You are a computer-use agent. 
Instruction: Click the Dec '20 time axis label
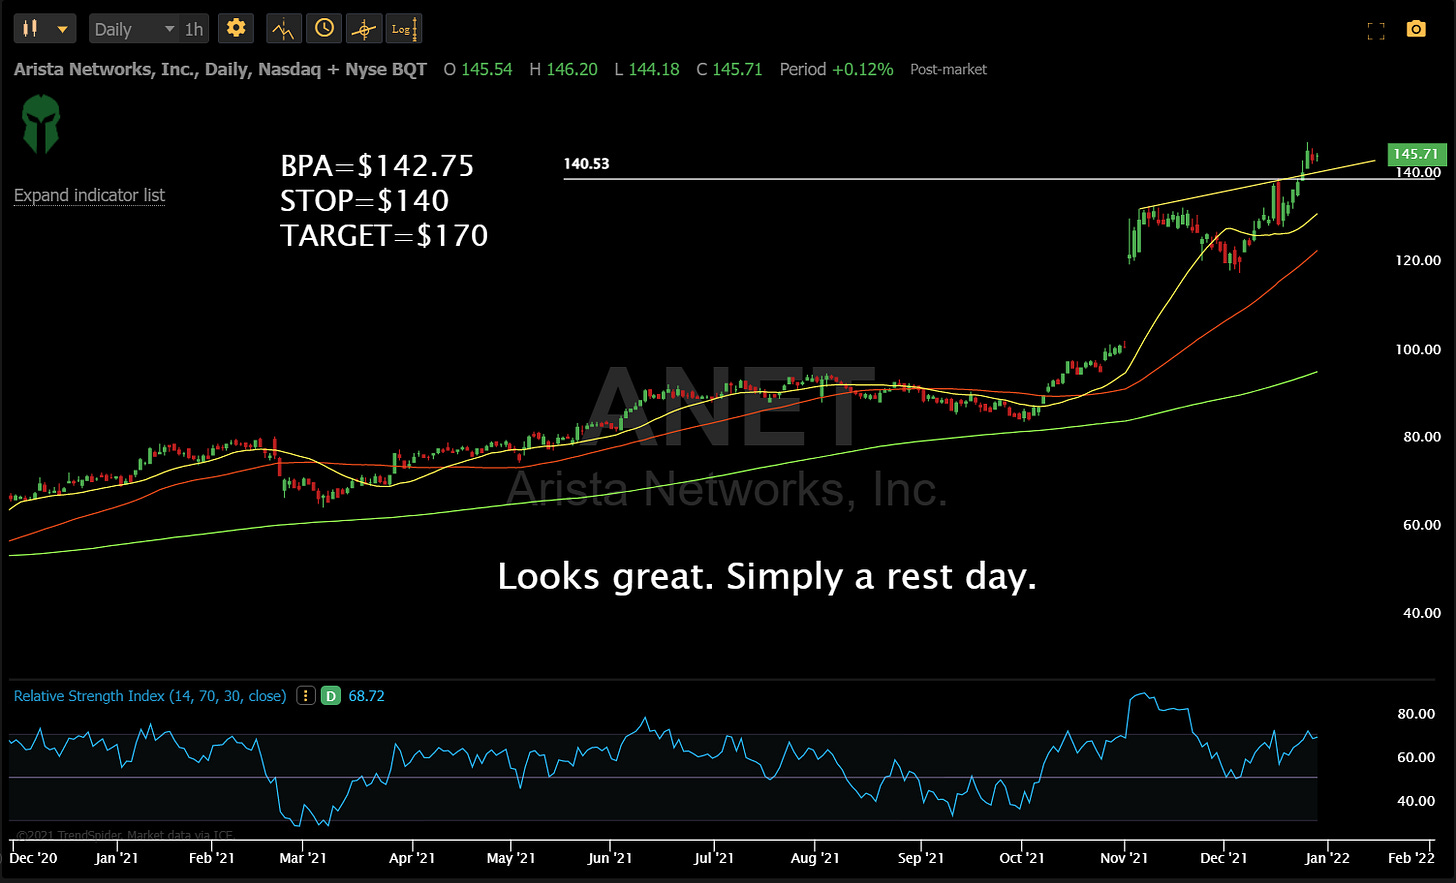[x=33, y=858]
